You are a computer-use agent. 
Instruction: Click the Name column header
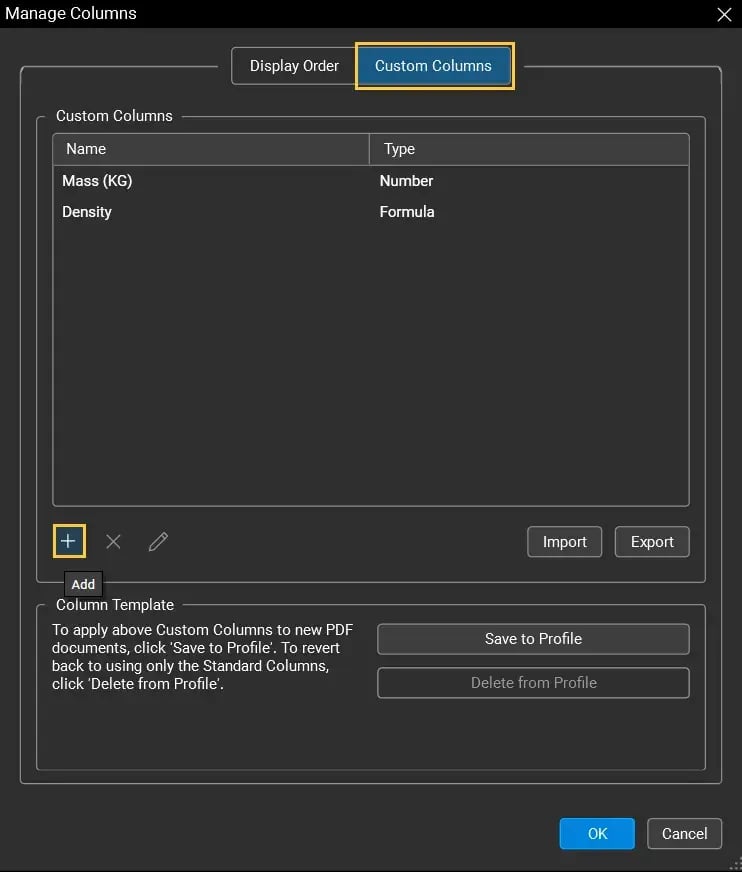(x=211, y=149)
